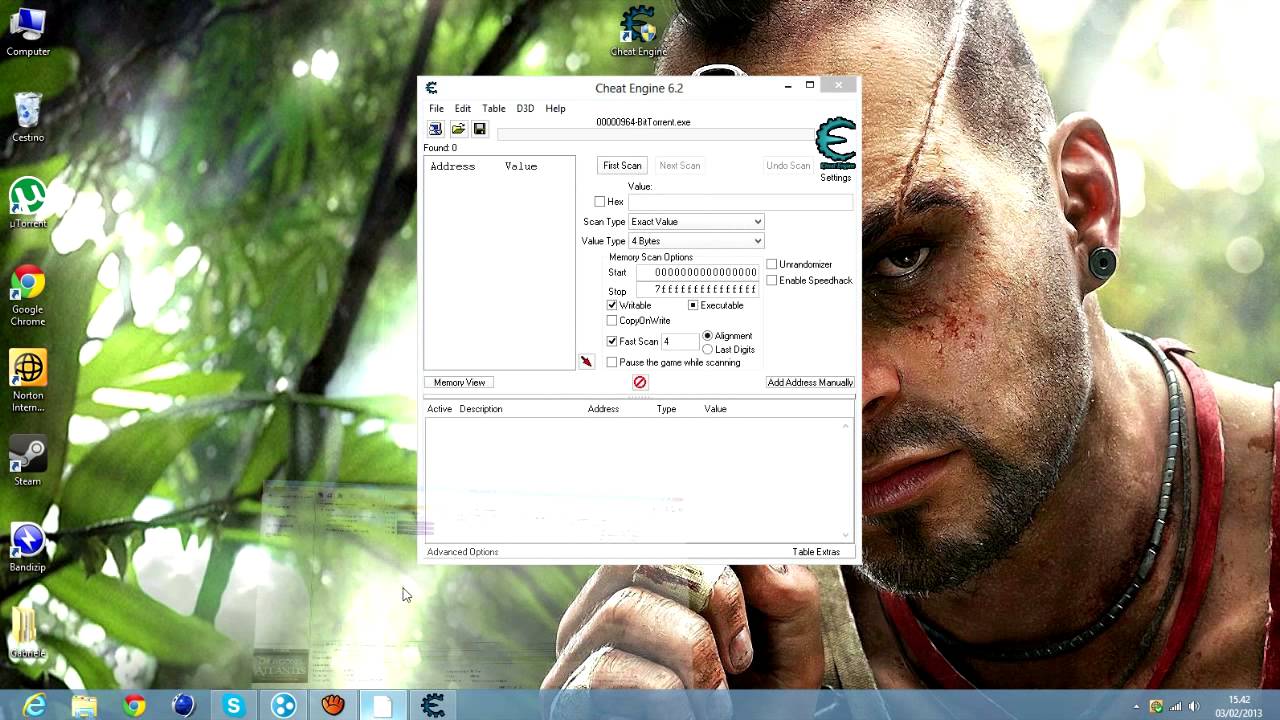The height and width of the screenshot is (720, 1280).
Task: Click the Description column header
Action: tap(481, 409)
